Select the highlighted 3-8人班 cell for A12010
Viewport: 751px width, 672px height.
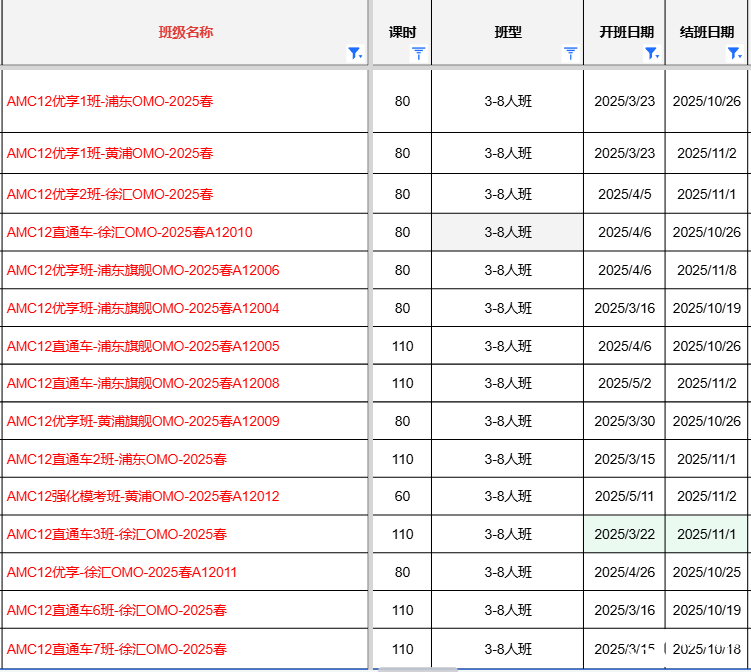[x=508, y=232]
